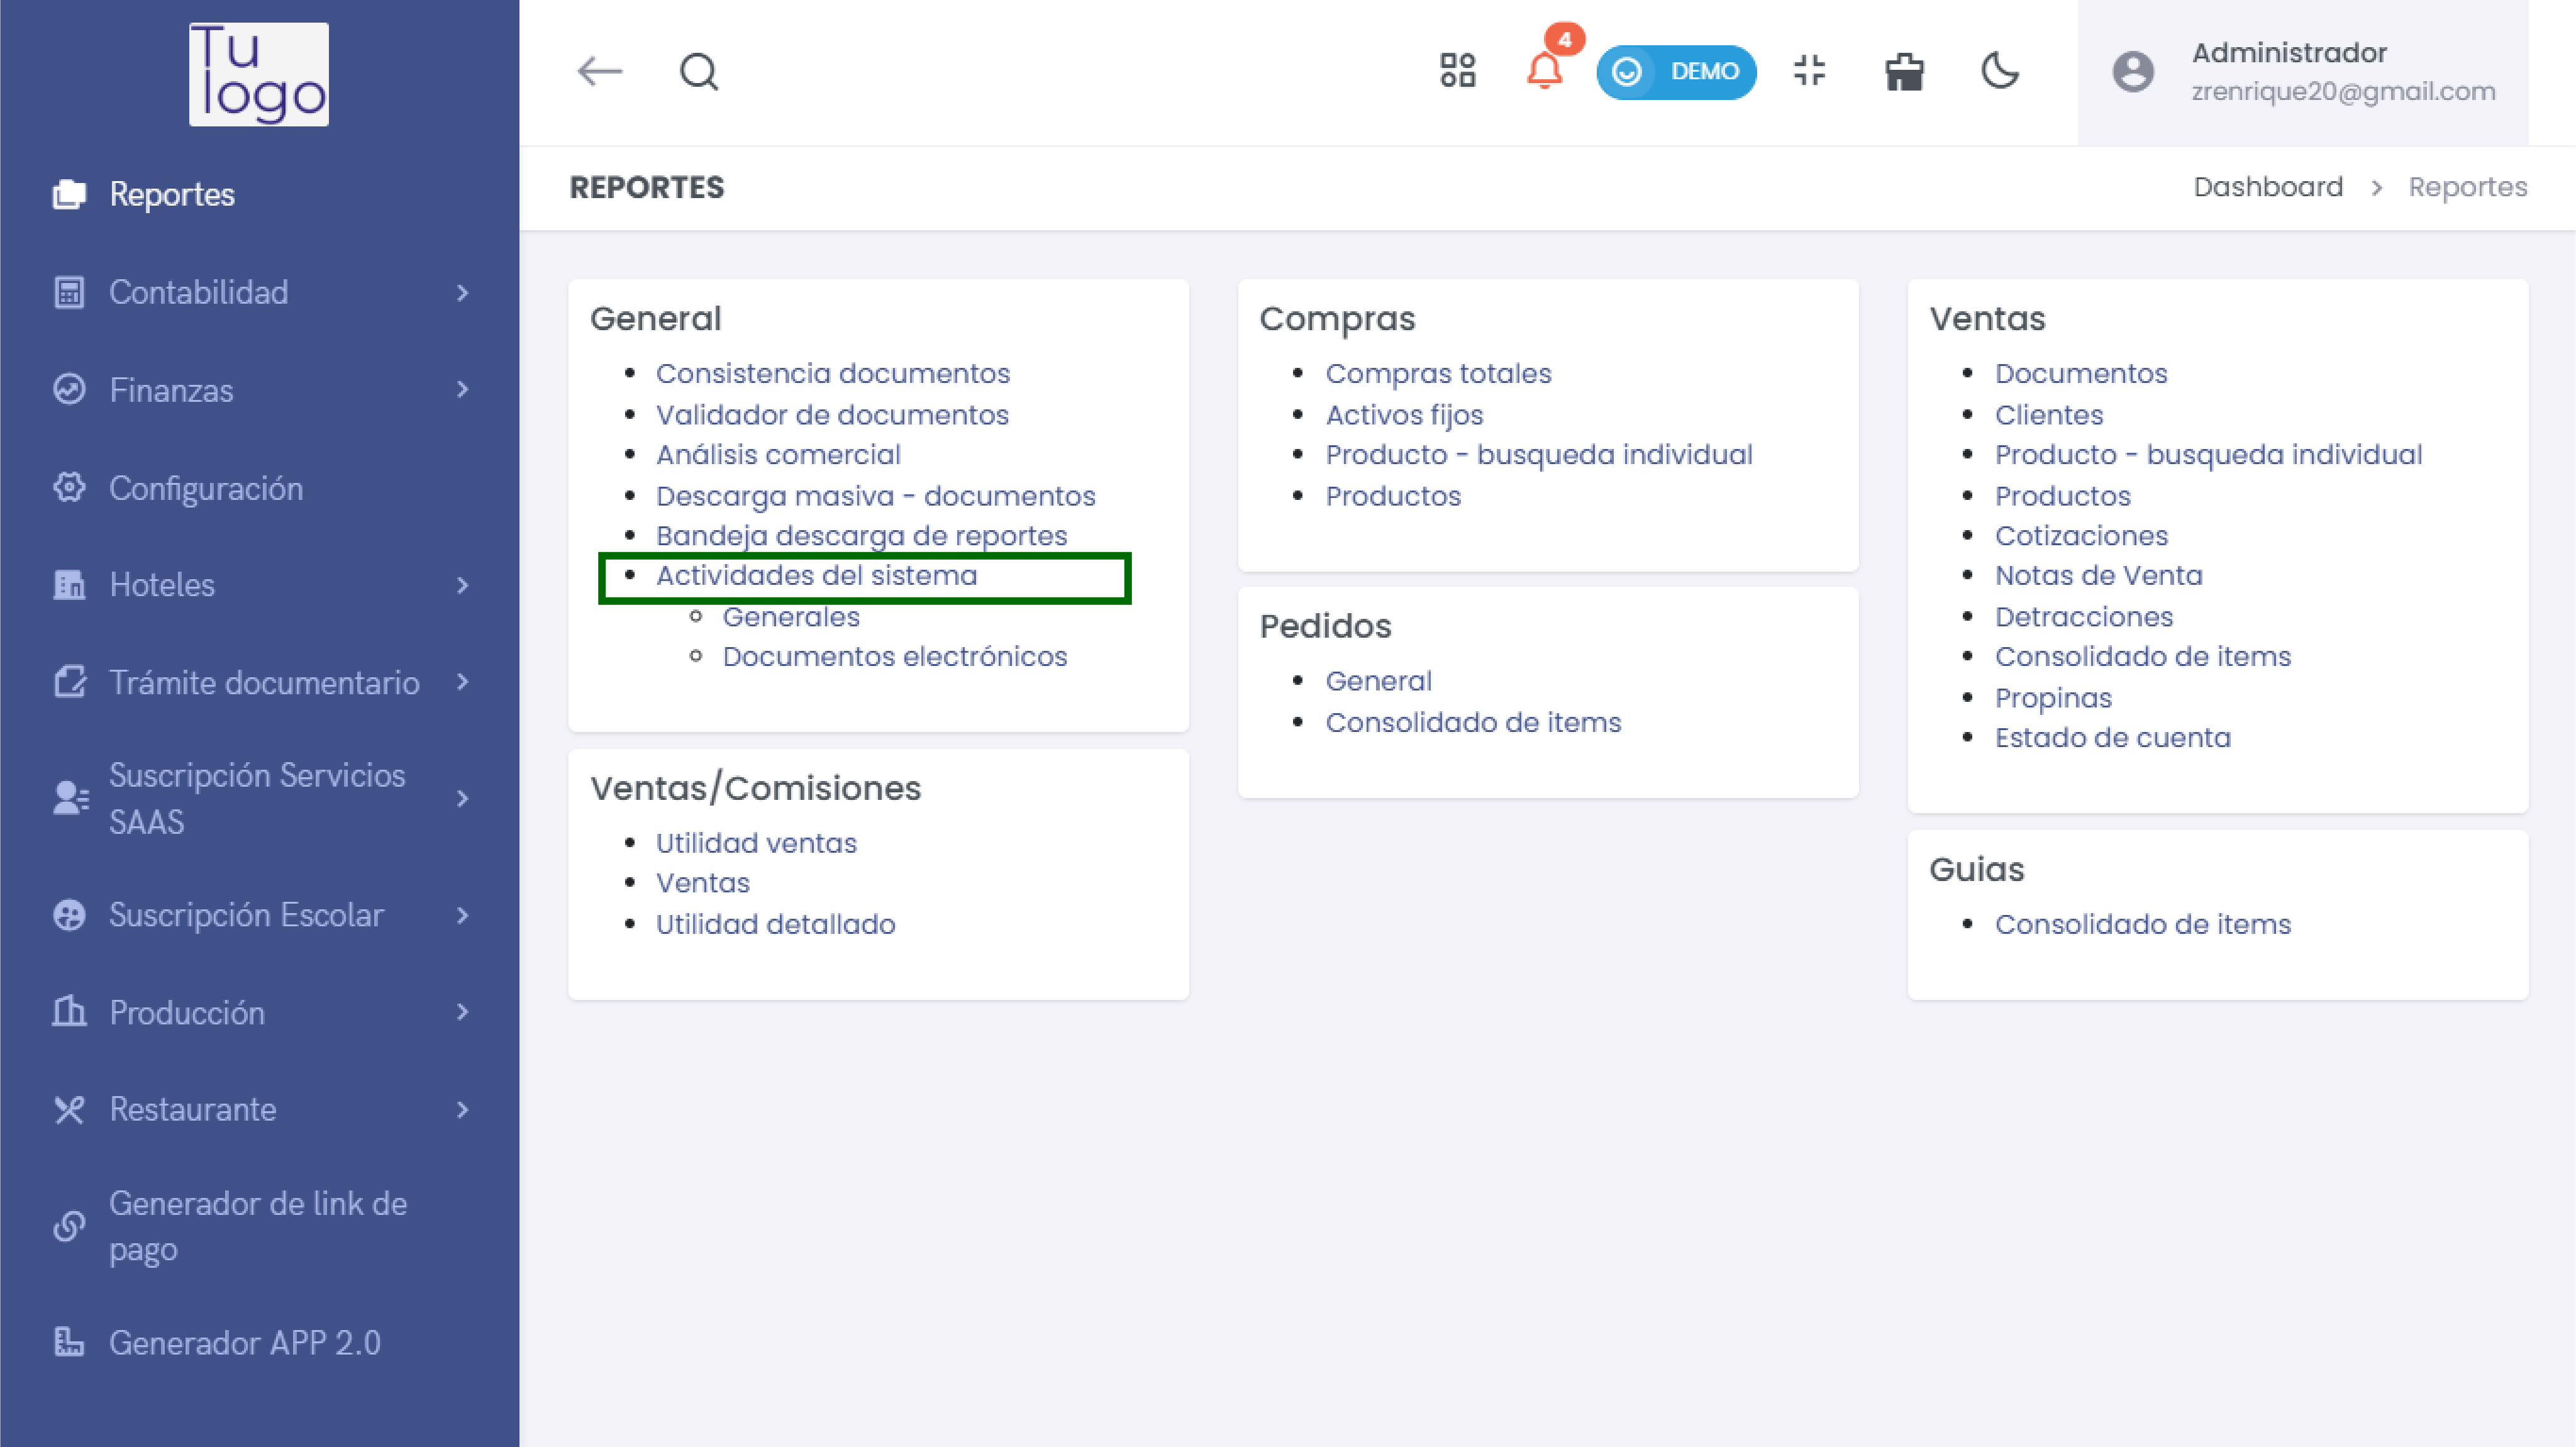Open Pedidos General report

click(x=1378, y=681)
